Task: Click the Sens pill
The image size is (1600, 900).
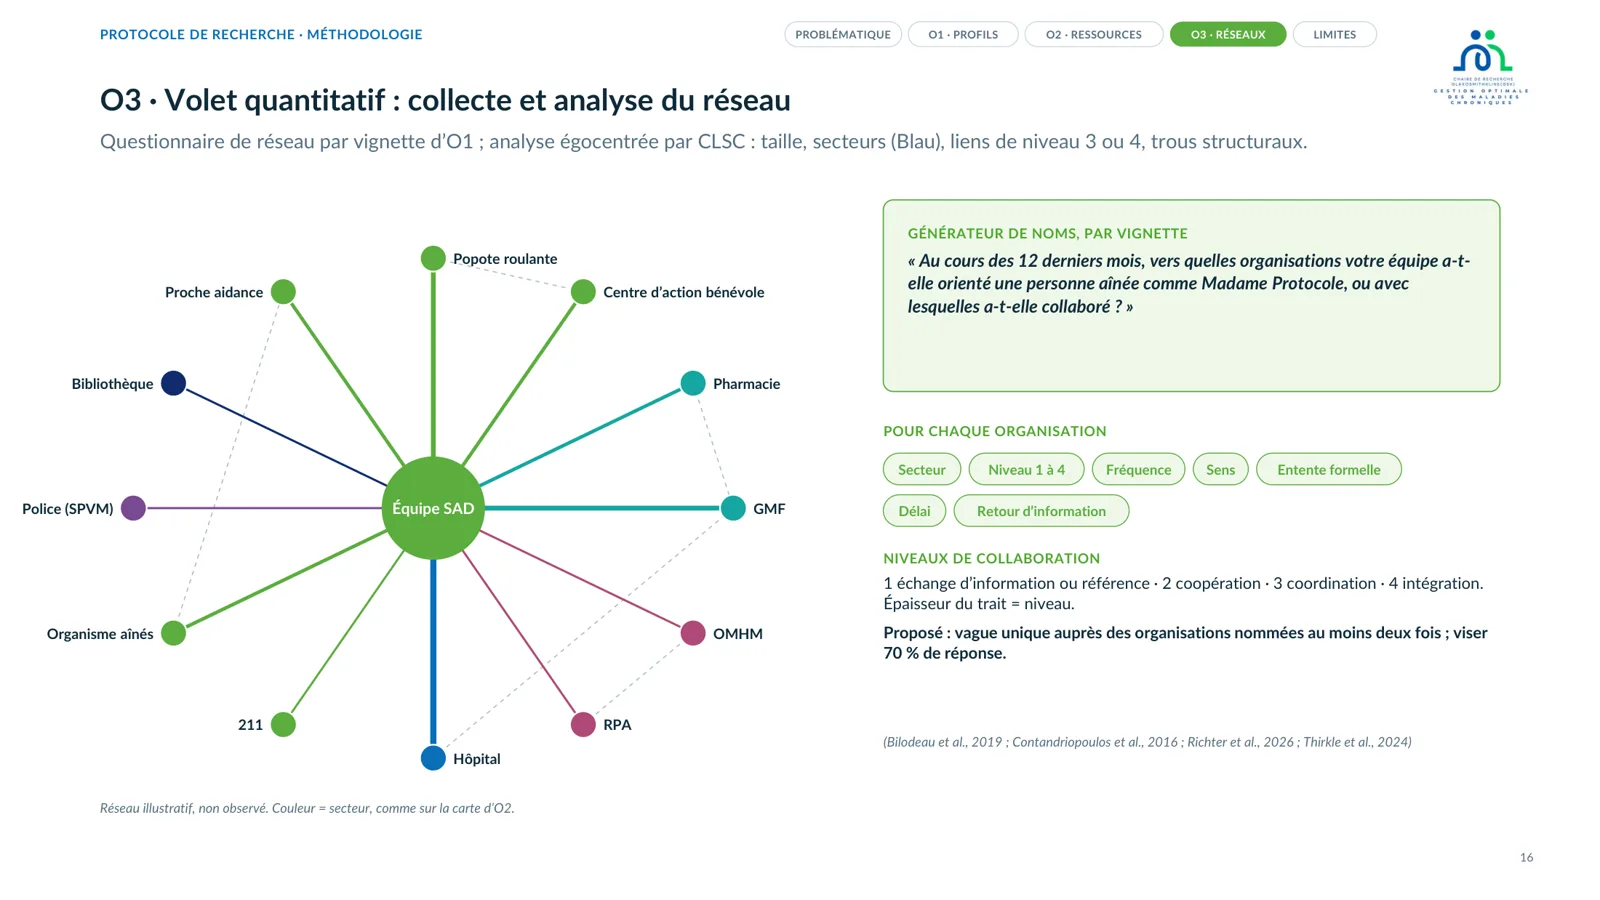Action: point(1220,469)
